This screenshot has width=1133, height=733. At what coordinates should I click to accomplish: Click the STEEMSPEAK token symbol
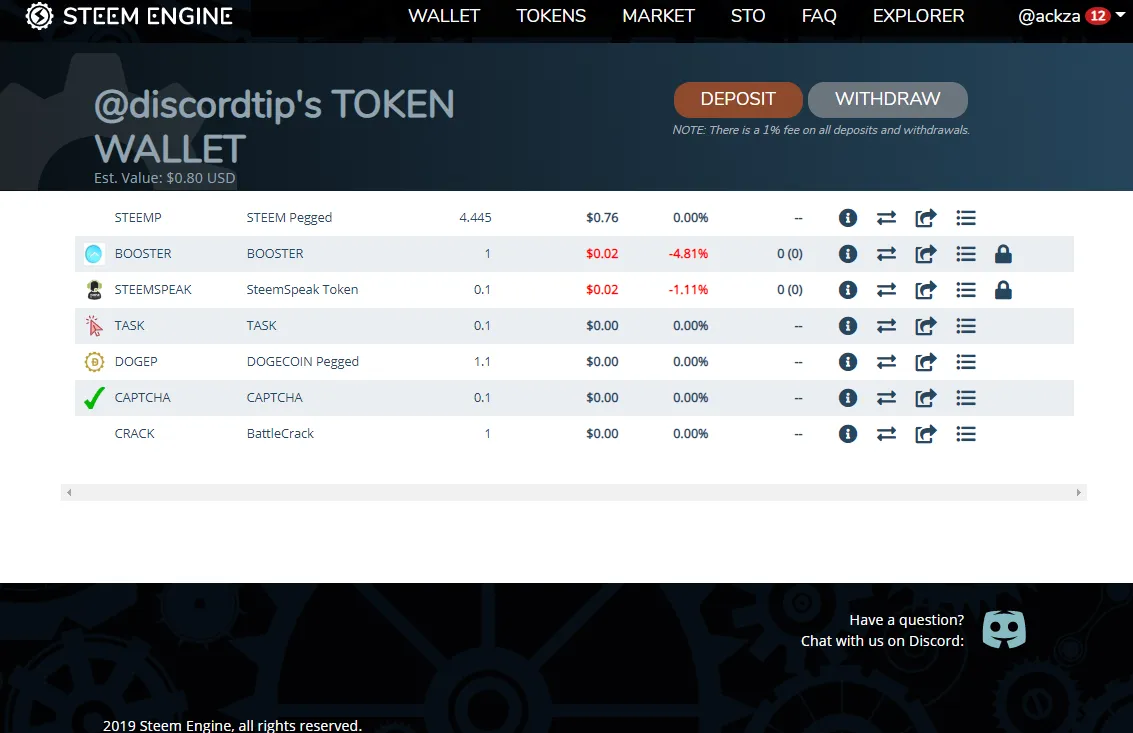click(153, 290)
